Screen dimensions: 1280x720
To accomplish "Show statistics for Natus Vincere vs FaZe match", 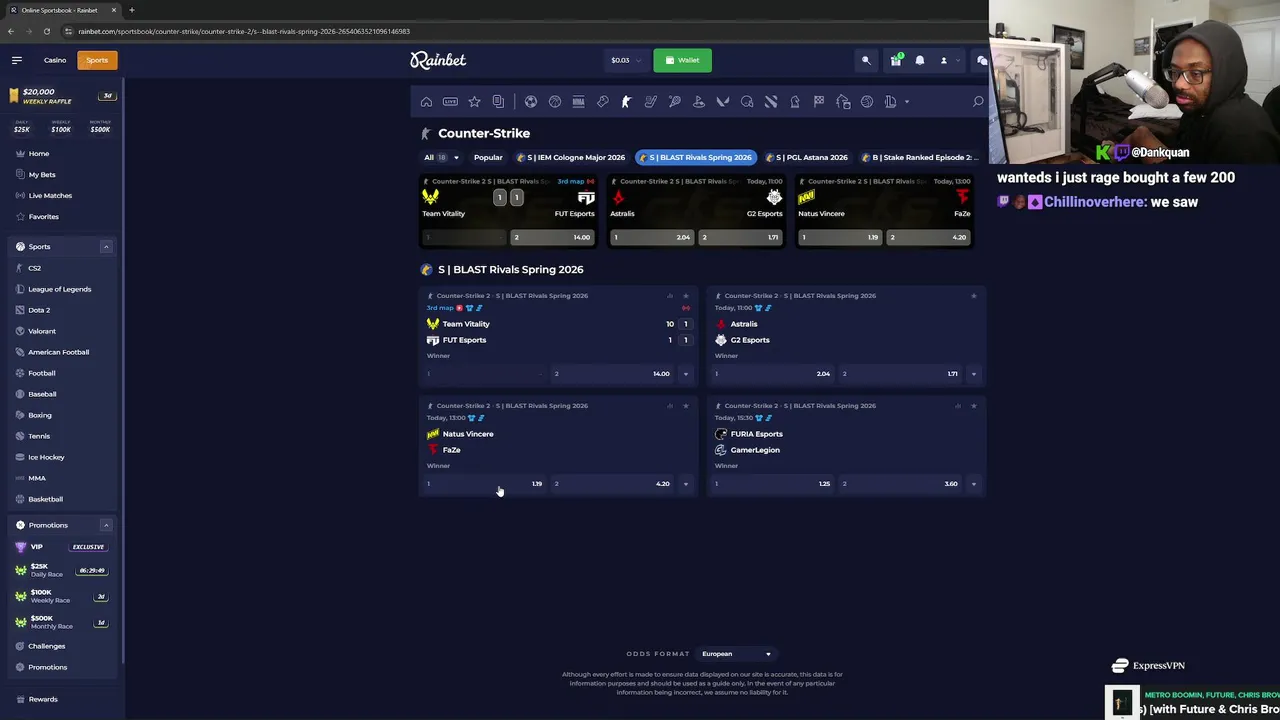I will pyautogui.click(x=670, y=405).
